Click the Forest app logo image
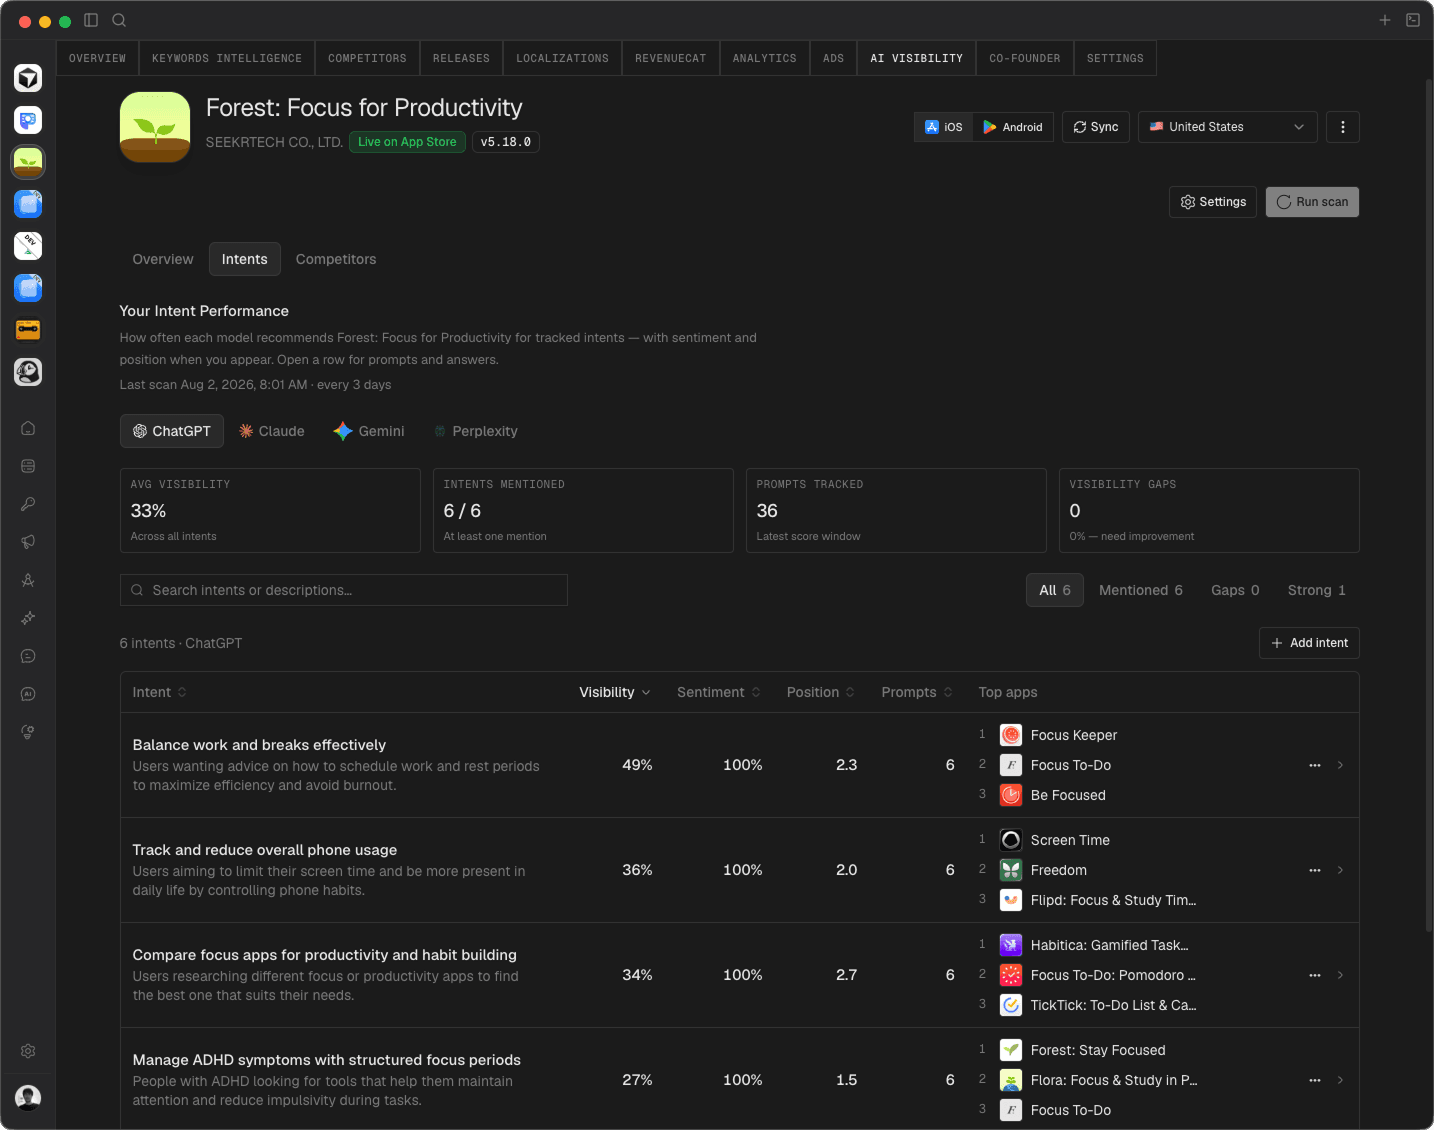The width and height of the screenshot is (1434, 1130). pyautogui.click(x=155, y=127)
